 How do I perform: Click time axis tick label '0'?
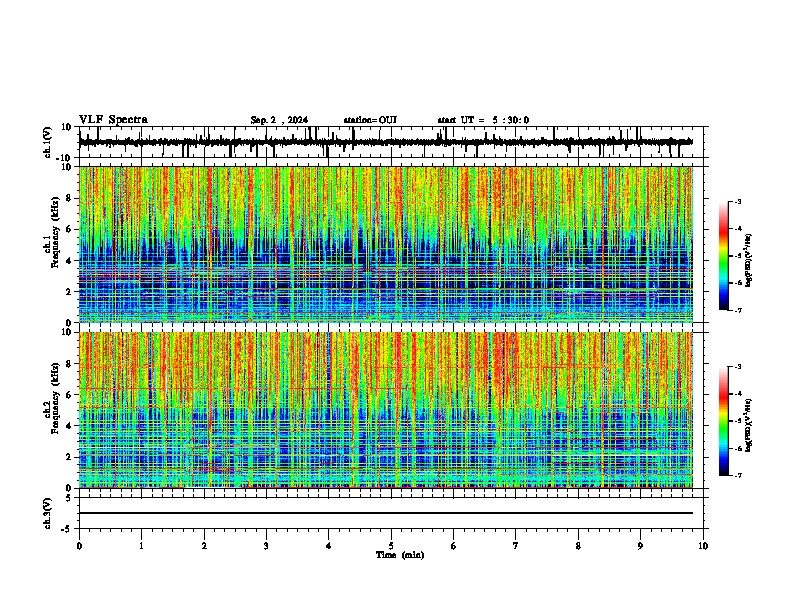(79, 546)
